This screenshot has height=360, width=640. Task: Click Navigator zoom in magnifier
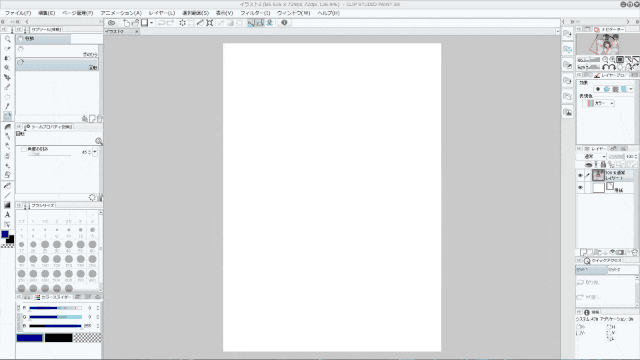click(x=613, y=60)
